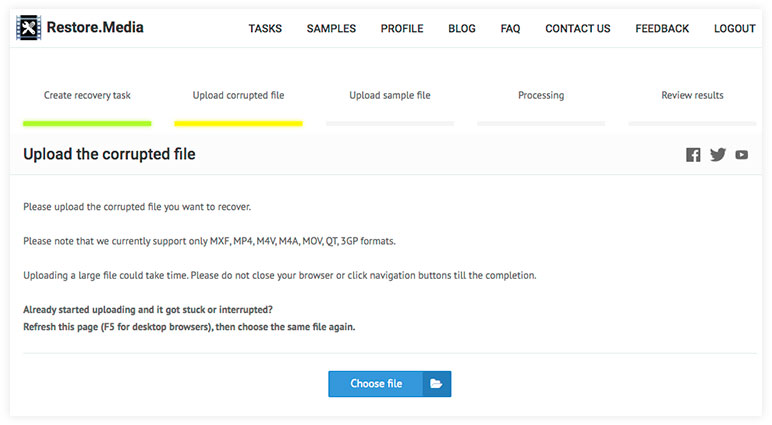Viewport: 772px width, 425px height.
Task: Click the Restore.Media logo icon
Action: (x=29, y=28)
